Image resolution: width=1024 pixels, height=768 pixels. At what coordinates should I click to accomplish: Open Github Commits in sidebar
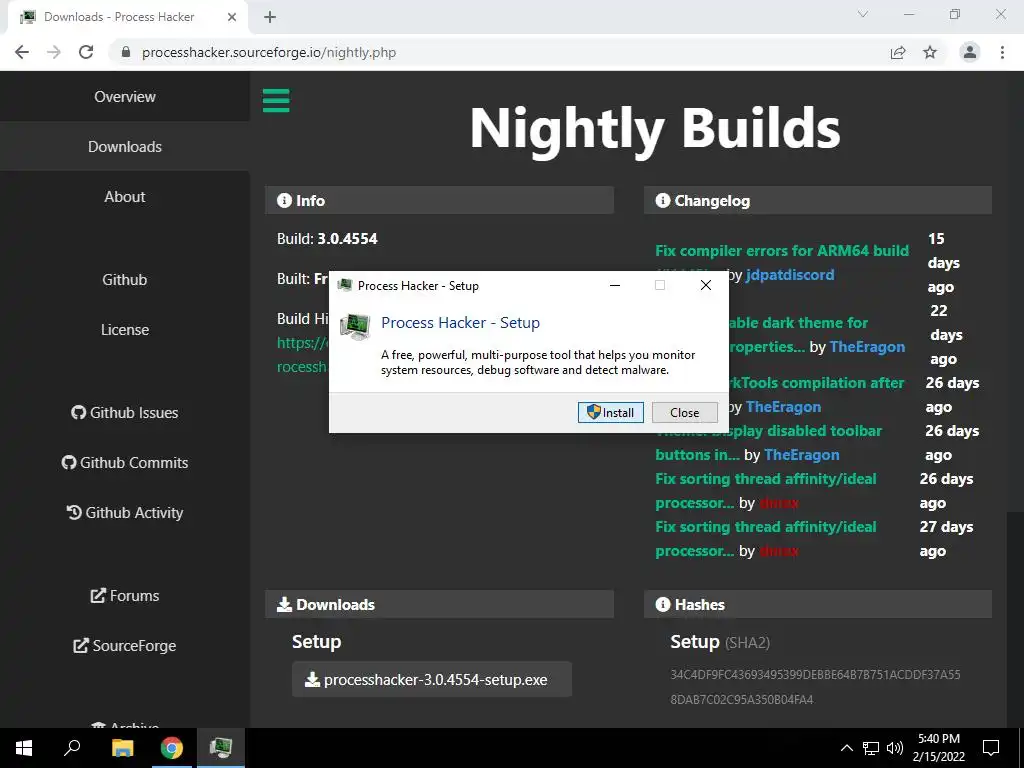coord(125,462)
